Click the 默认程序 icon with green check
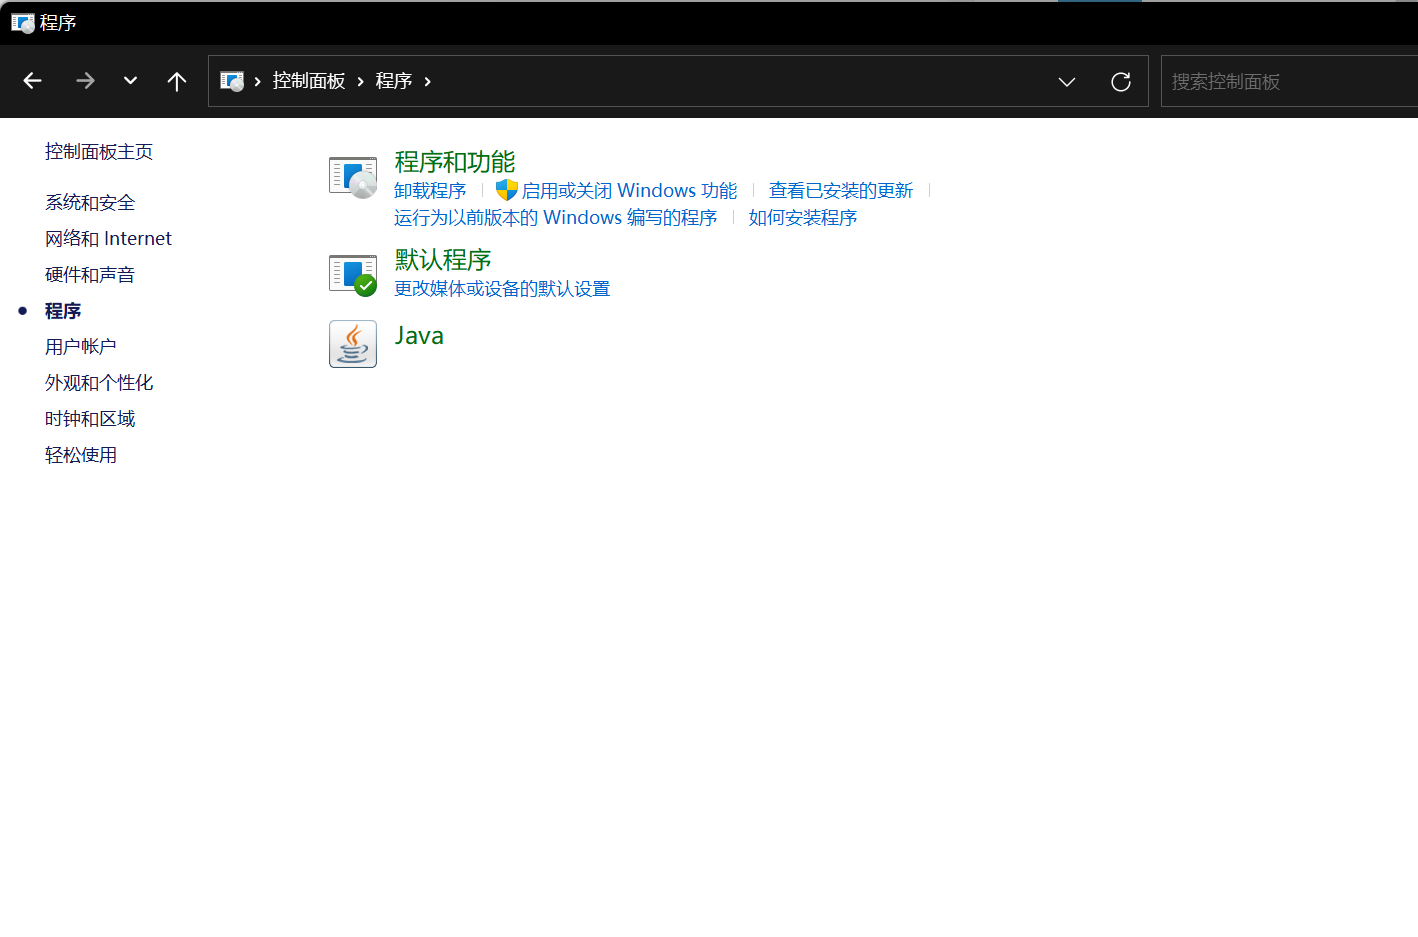The height and width of the screenshot is (937, 1418). point(353,275)
